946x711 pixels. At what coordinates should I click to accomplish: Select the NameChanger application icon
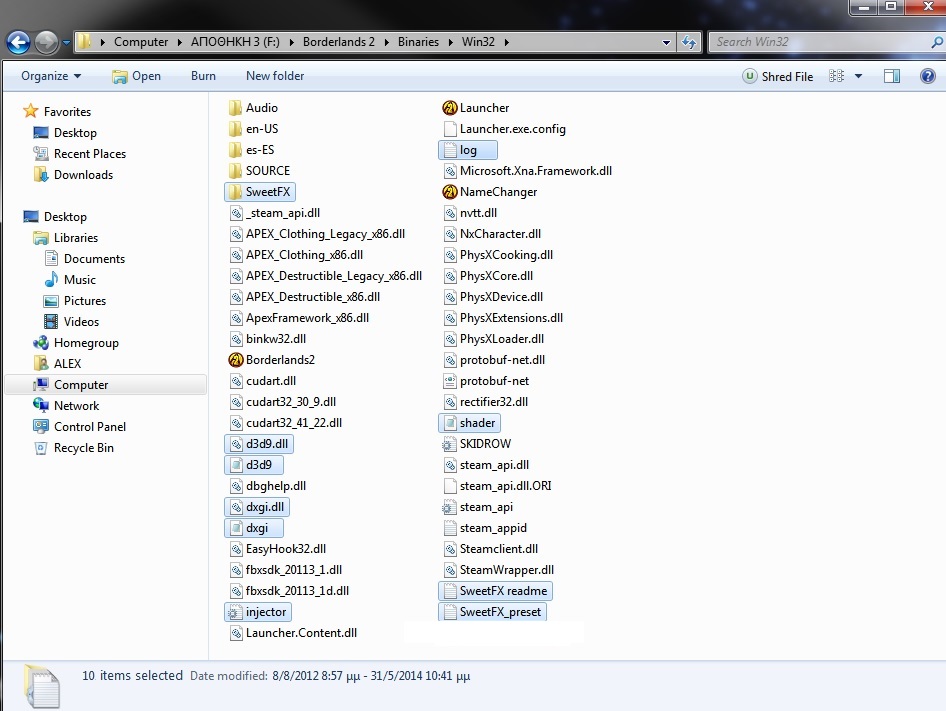tap(449, 192)
